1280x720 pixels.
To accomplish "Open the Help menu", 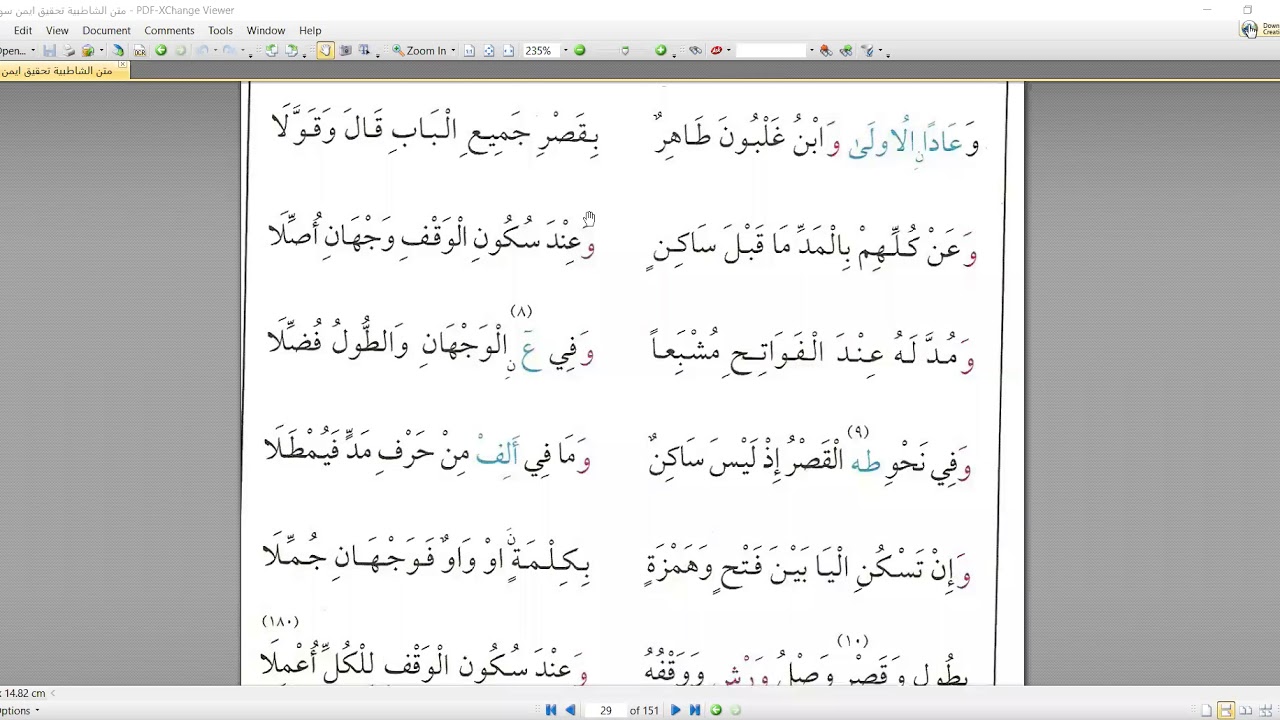I will tap(310, 30).
